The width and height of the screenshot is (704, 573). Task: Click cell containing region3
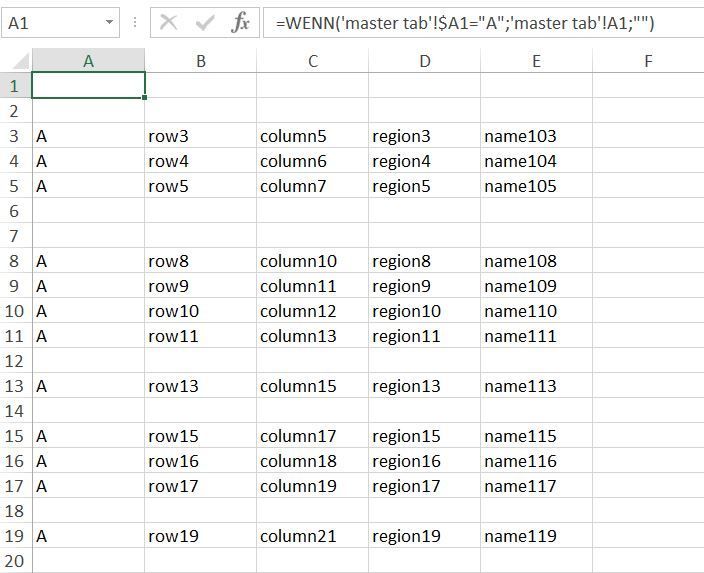425,136
